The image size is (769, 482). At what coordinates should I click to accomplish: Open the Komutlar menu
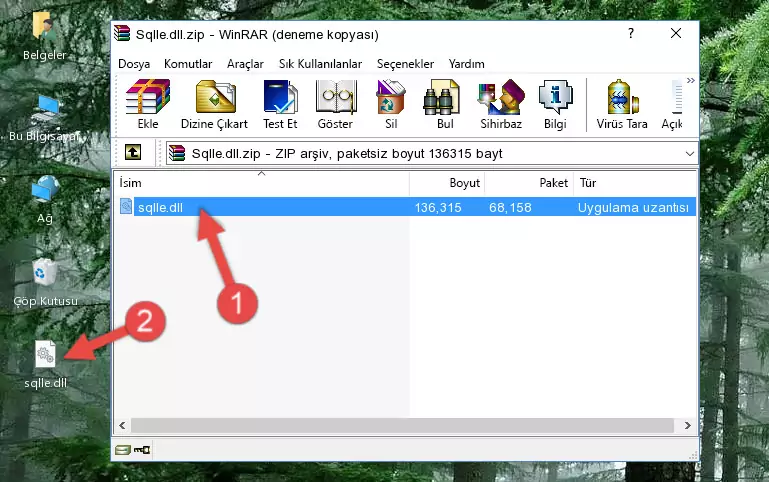click(188, 64)
